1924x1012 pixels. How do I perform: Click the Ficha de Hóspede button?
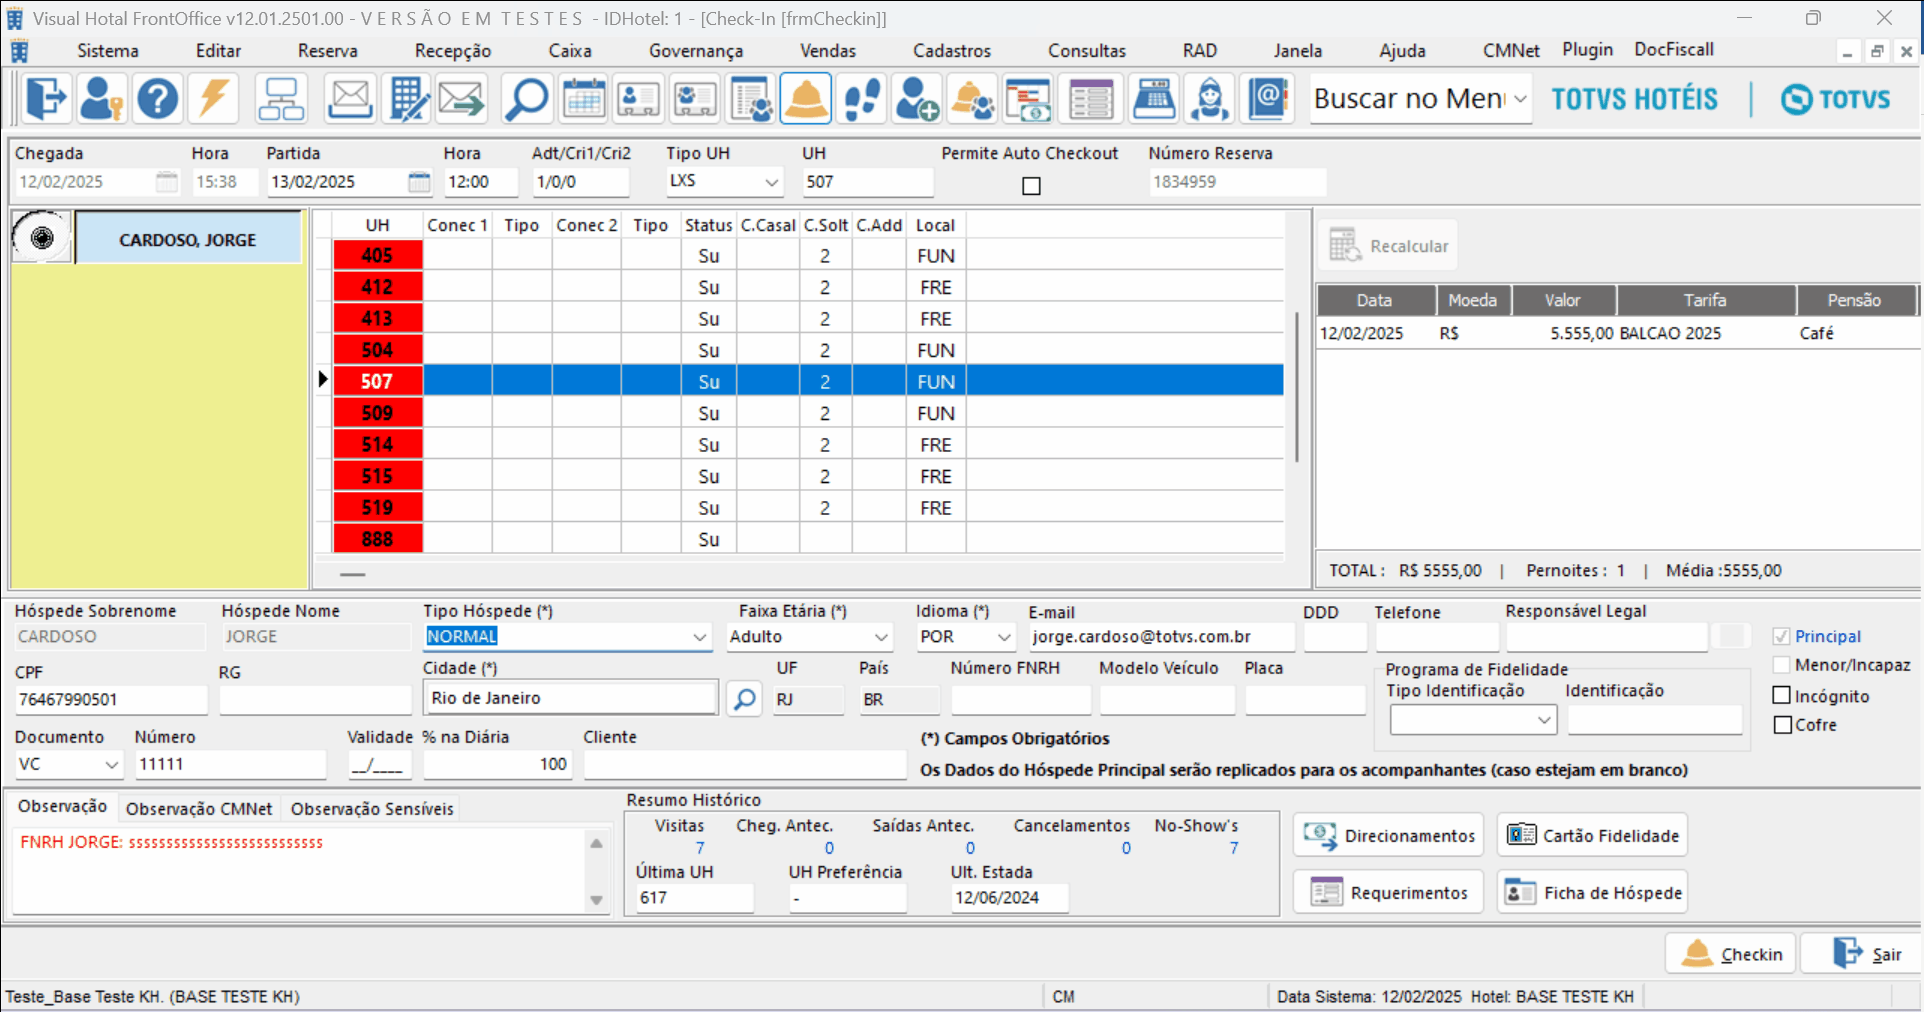[x=1592, y=892]
